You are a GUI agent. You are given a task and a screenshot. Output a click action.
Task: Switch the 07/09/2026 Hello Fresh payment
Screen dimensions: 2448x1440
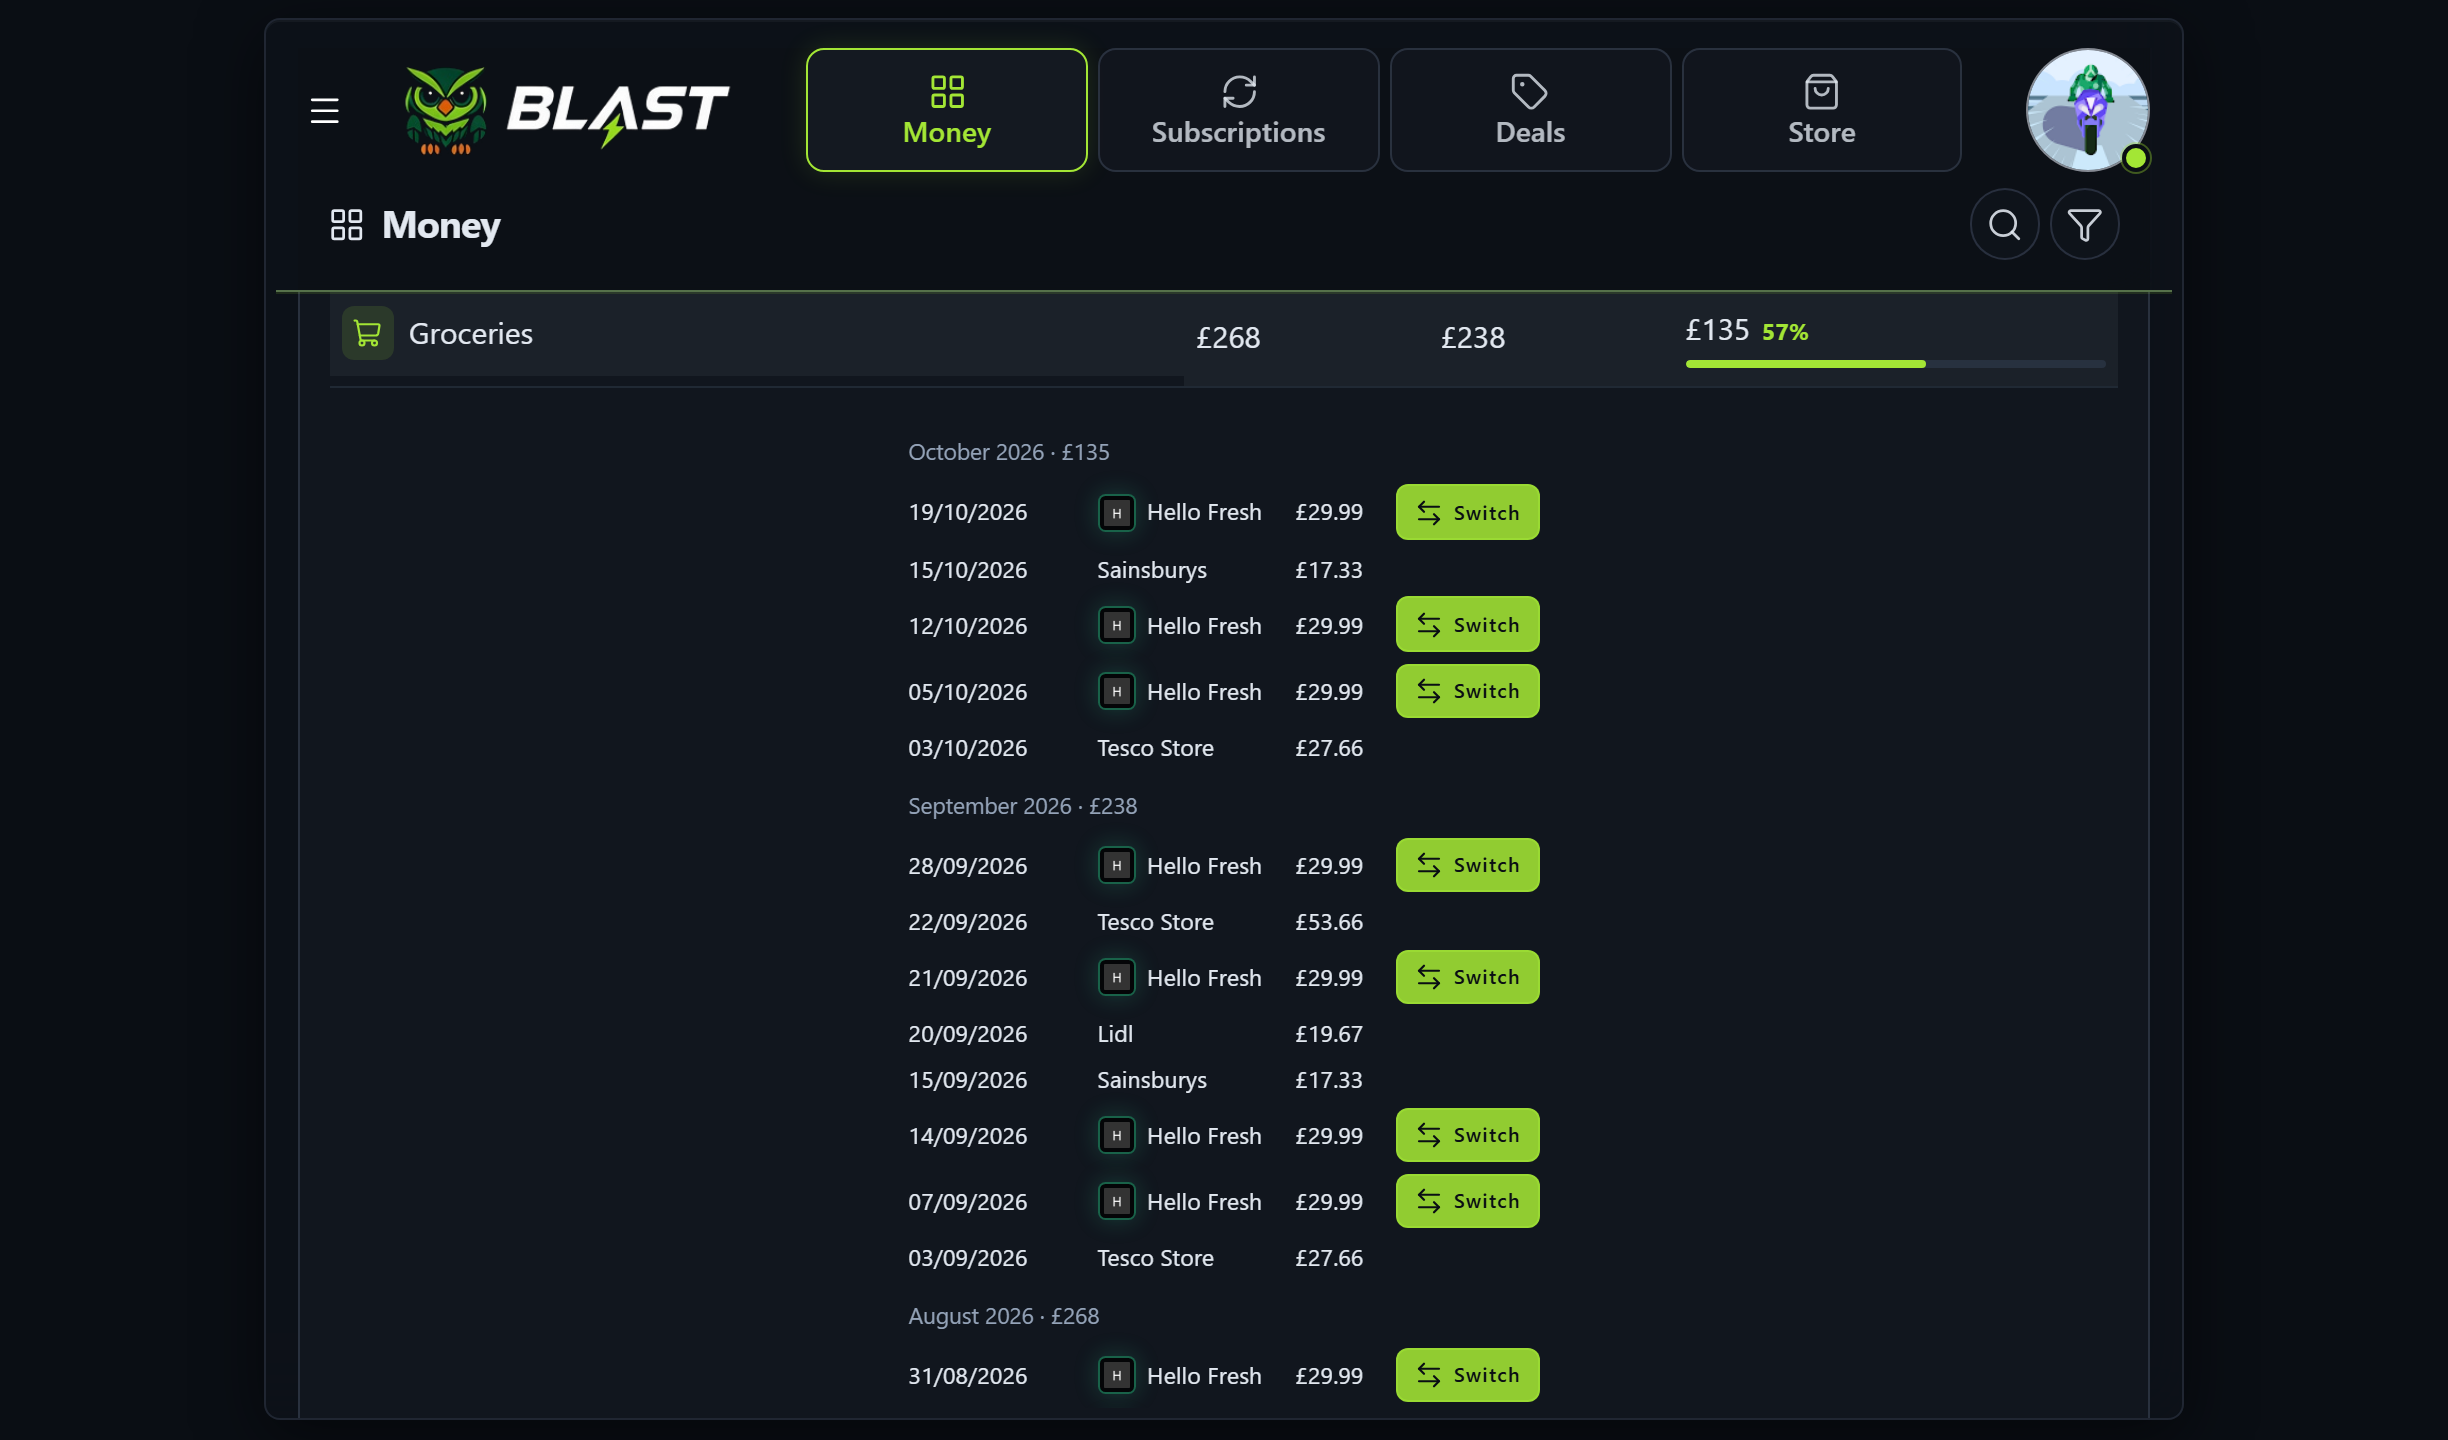point(1467,1201)
